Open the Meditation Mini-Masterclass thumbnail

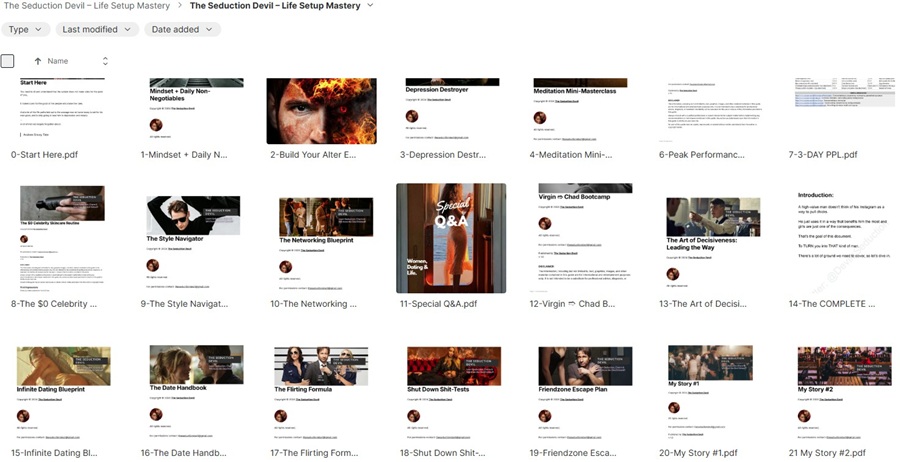(580, 110)
